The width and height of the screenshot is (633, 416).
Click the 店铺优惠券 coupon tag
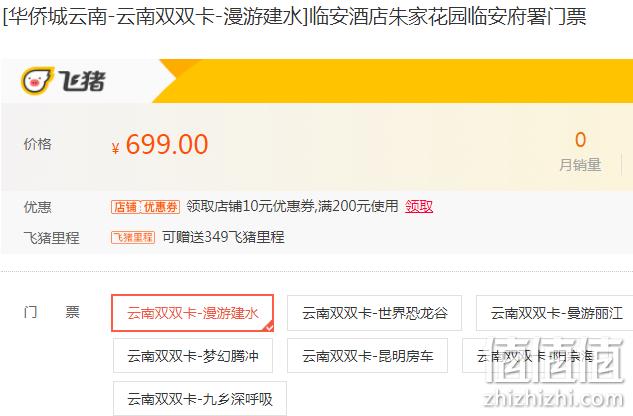[145, 207]
